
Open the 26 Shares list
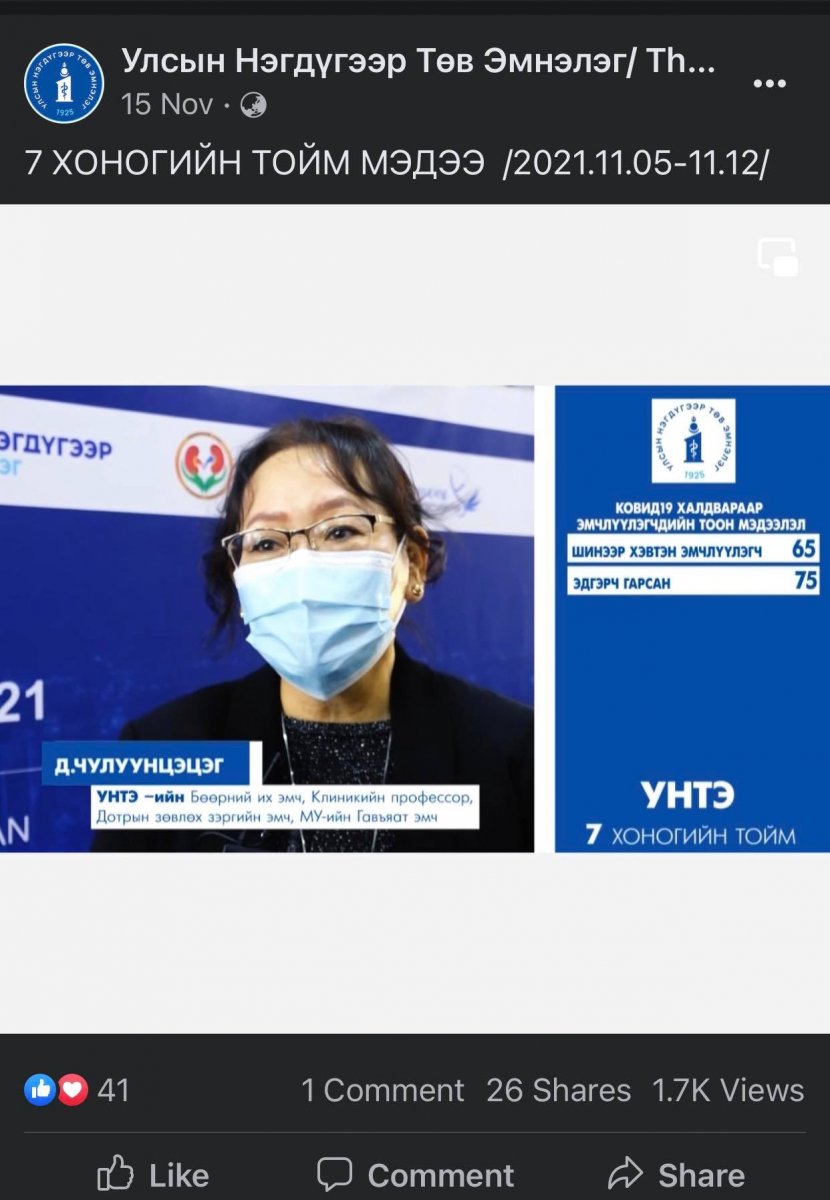tap(558, 1090)
